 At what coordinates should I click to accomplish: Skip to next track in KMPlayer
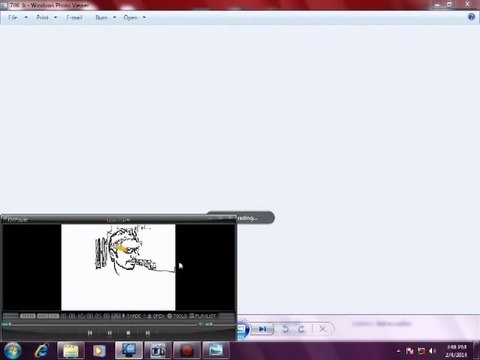tap(147, 333)
